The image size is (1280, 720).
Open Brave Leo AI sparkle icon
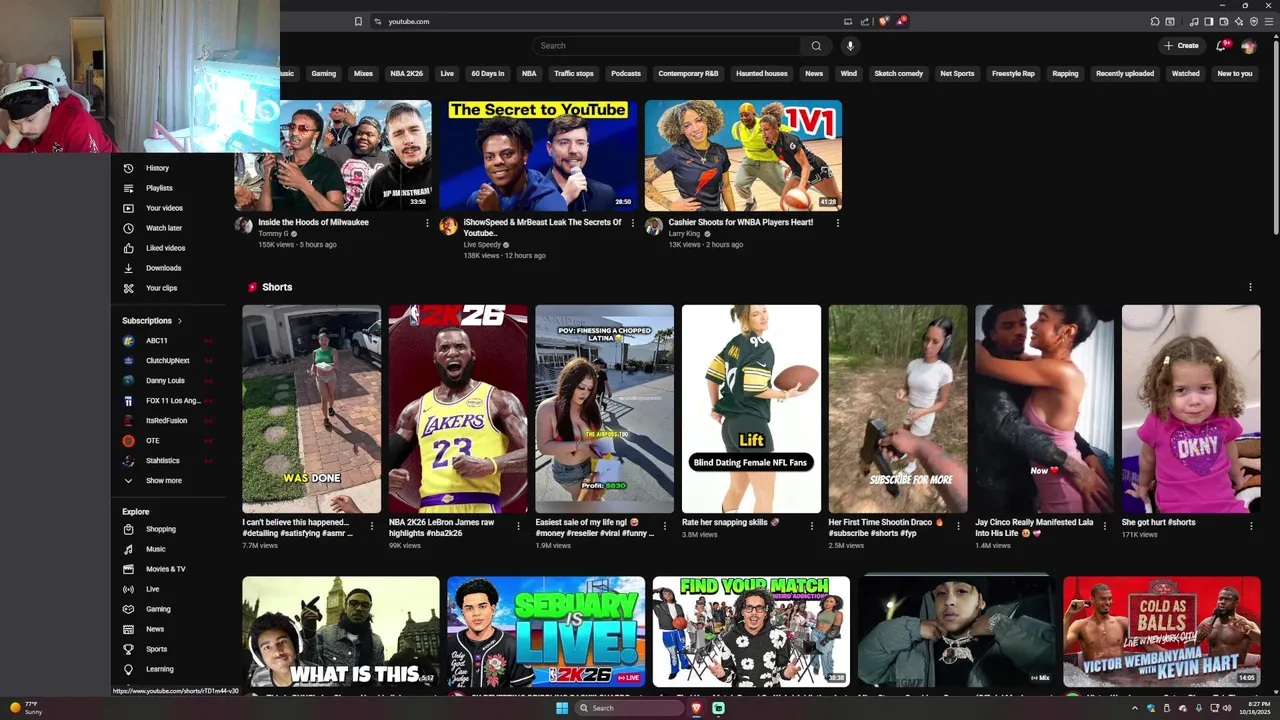point(1239,21)
